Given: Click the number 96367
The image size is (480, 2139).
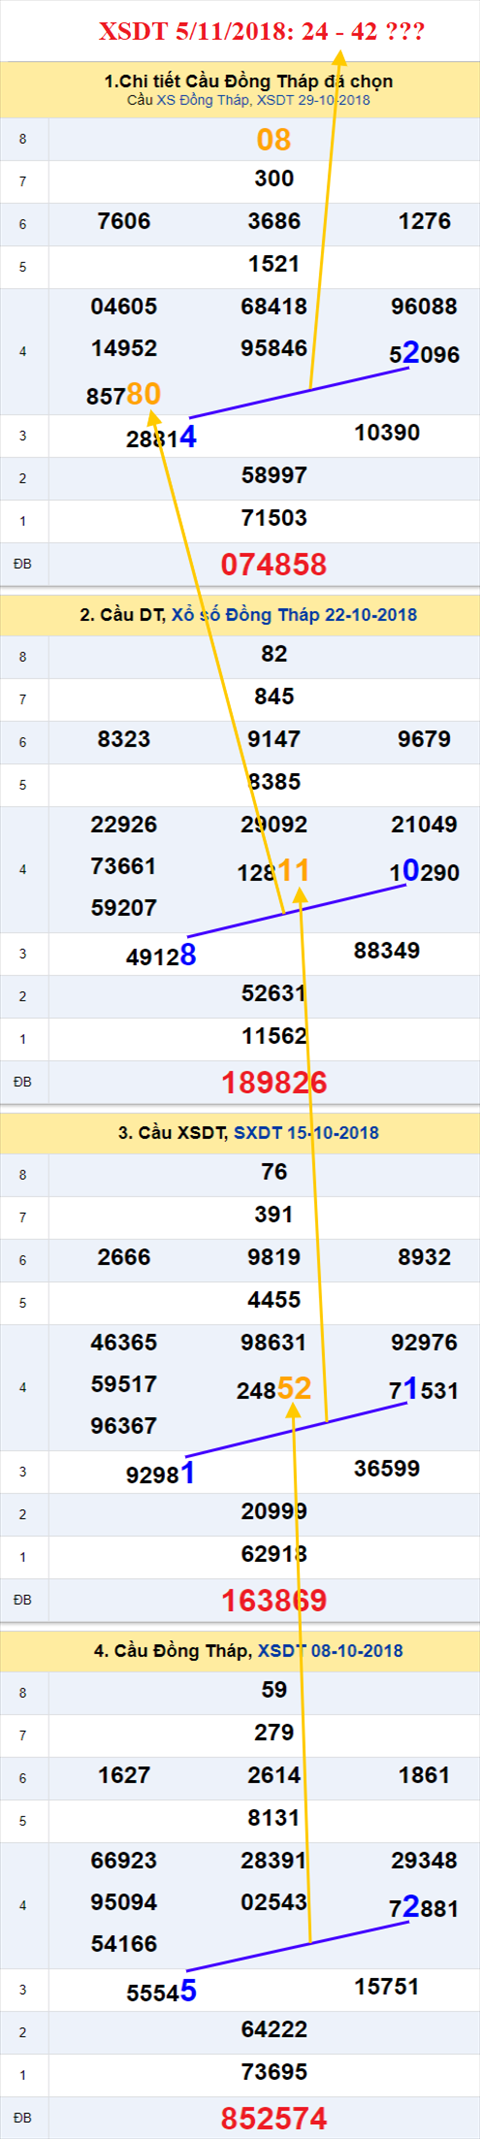Looking at the screenshot, I should tap(124, 1426).
